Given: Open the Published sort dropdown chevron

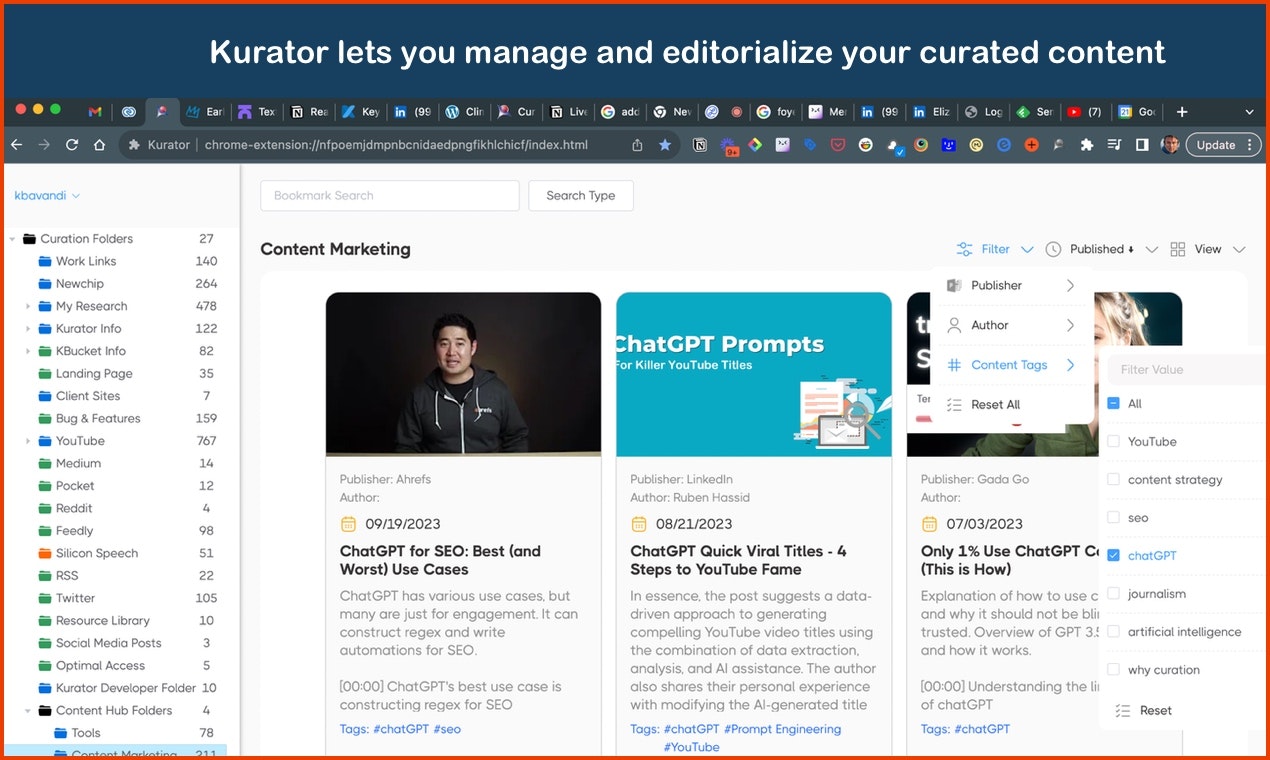Looking at the screenshot, I should 1151,249.
